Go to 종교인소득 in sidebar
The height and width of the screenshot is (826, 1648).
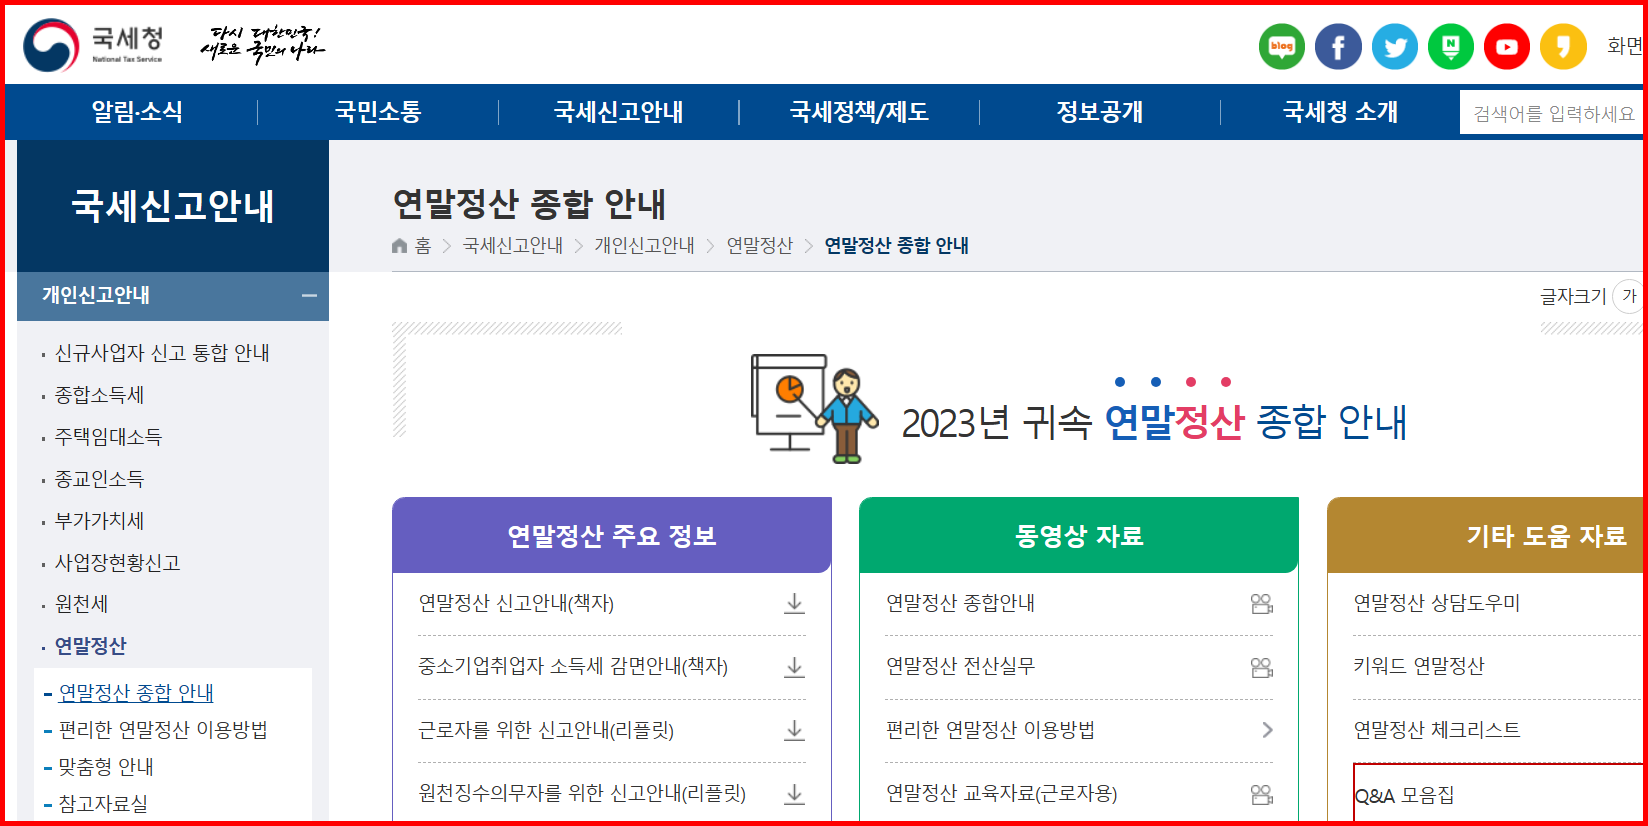click(x=99, y=479)
